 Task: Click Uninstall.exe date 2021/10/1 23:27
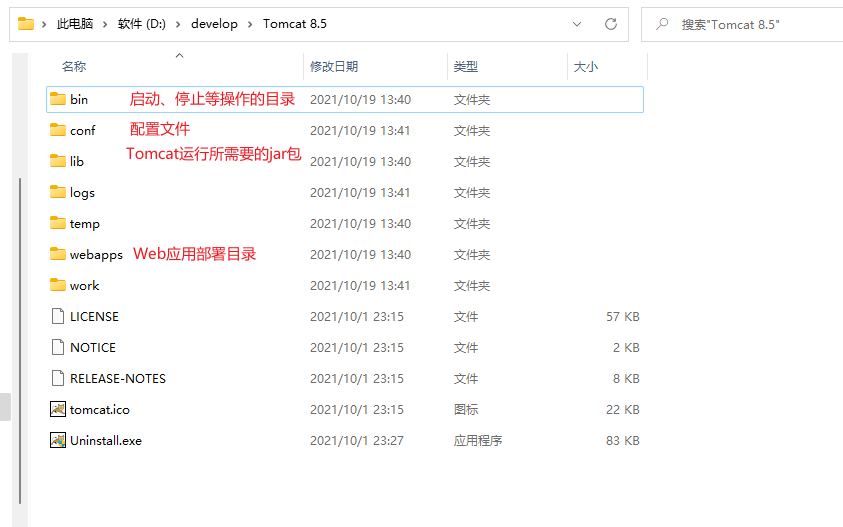356,441
